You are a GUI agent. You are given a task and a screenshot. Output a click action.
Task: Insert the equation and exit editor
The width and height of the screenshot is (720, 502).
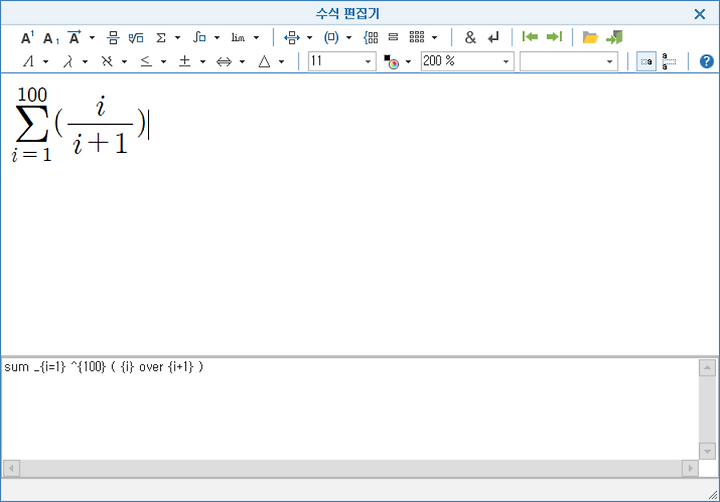click(x=614, y=37)
